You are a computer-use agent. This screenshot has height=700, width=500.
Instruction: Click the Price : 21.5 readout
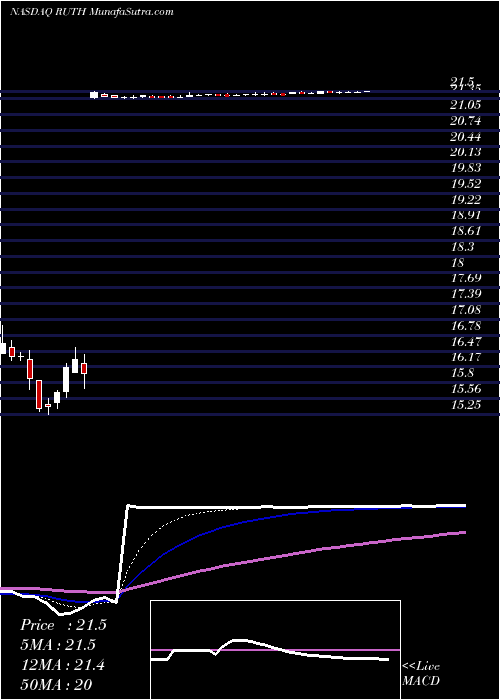coord(63,625)
